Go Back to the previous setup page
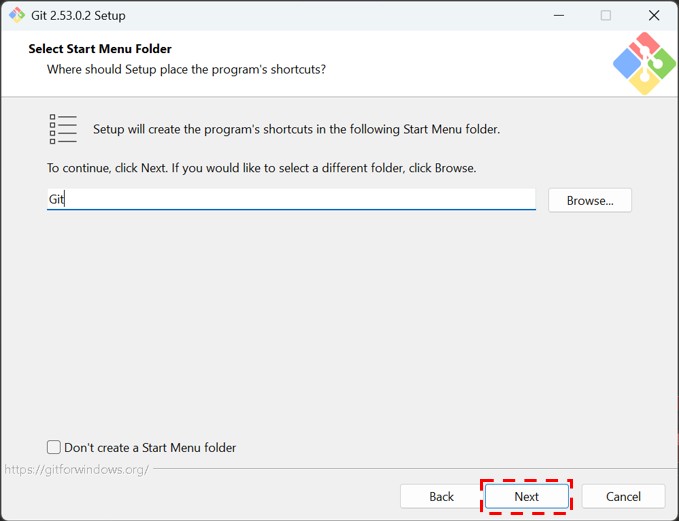This screenshot has height=521, width=679. click(x=441, y=496)
